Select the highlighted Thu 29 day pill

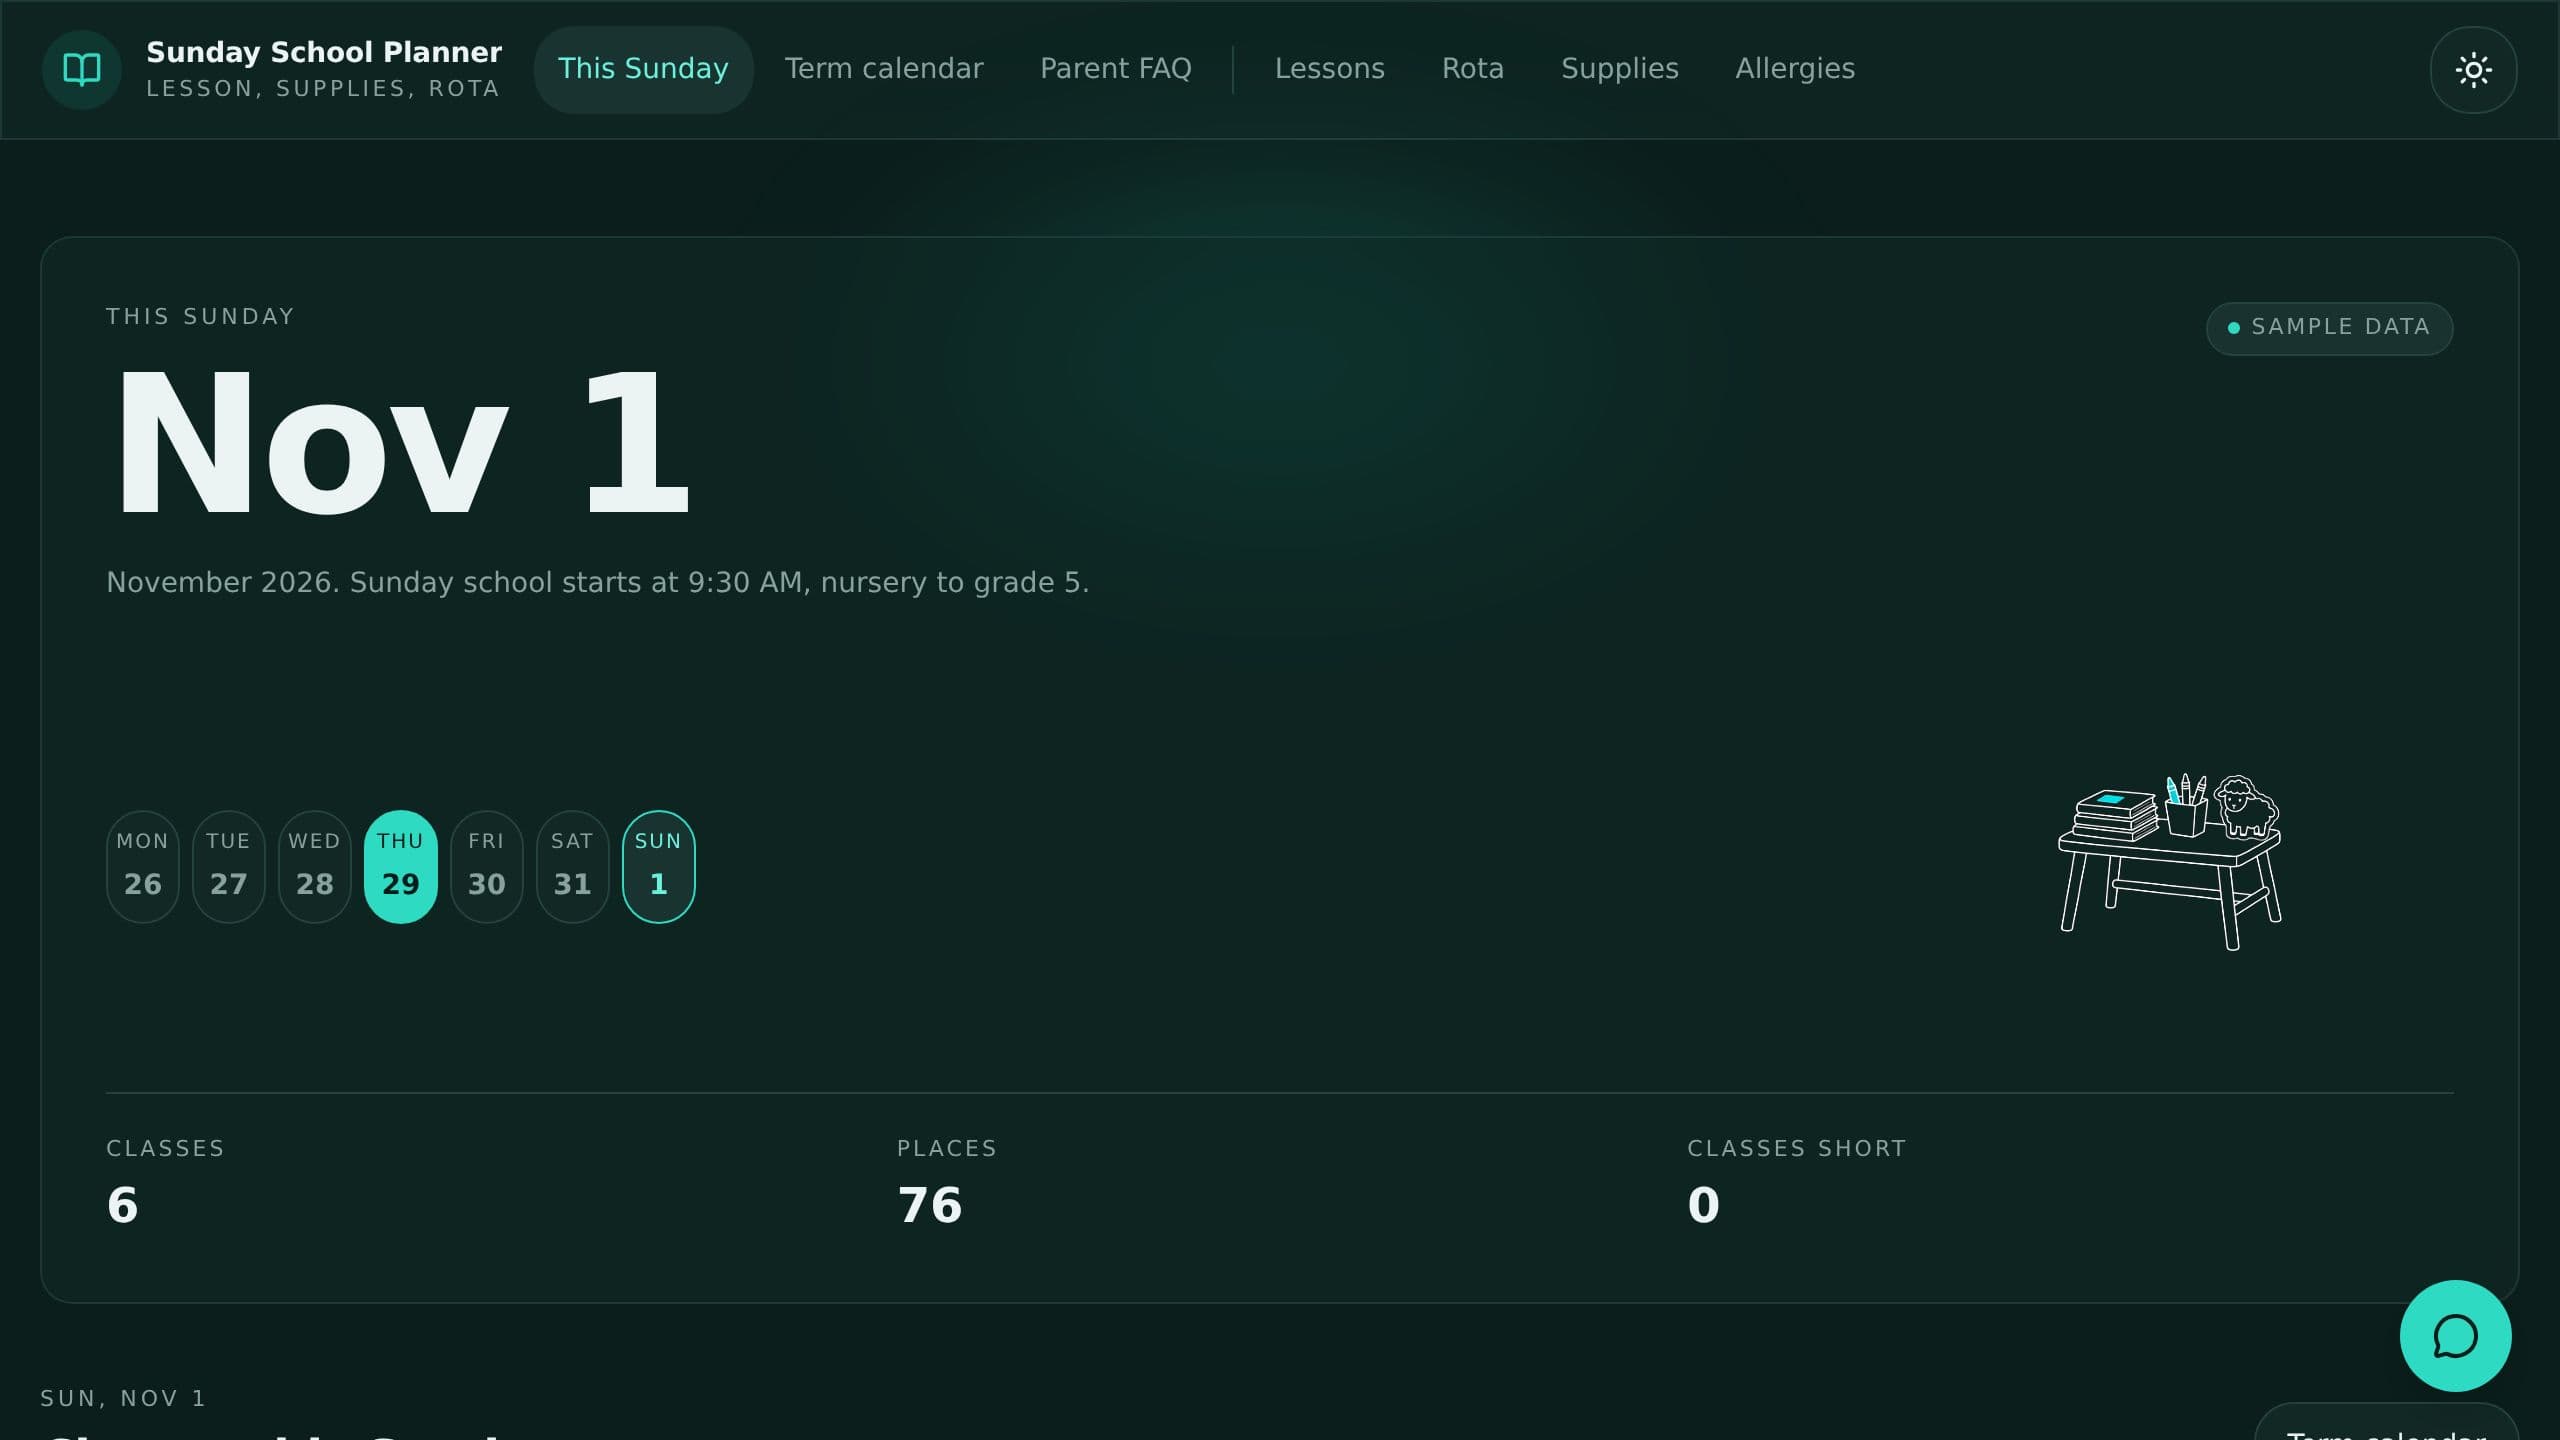(x=401, y=866)
